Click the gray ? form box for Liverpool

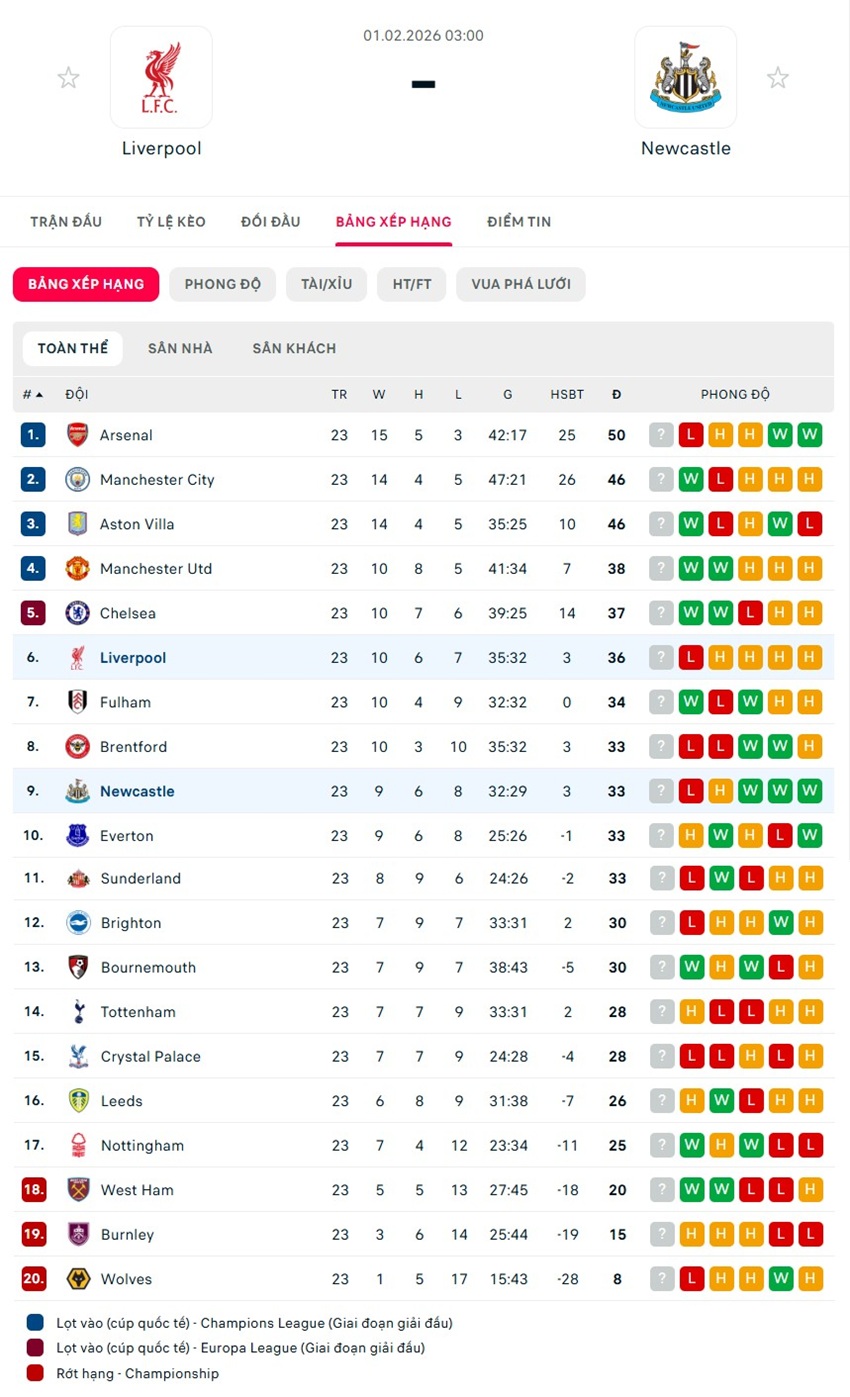click(661, 657)
